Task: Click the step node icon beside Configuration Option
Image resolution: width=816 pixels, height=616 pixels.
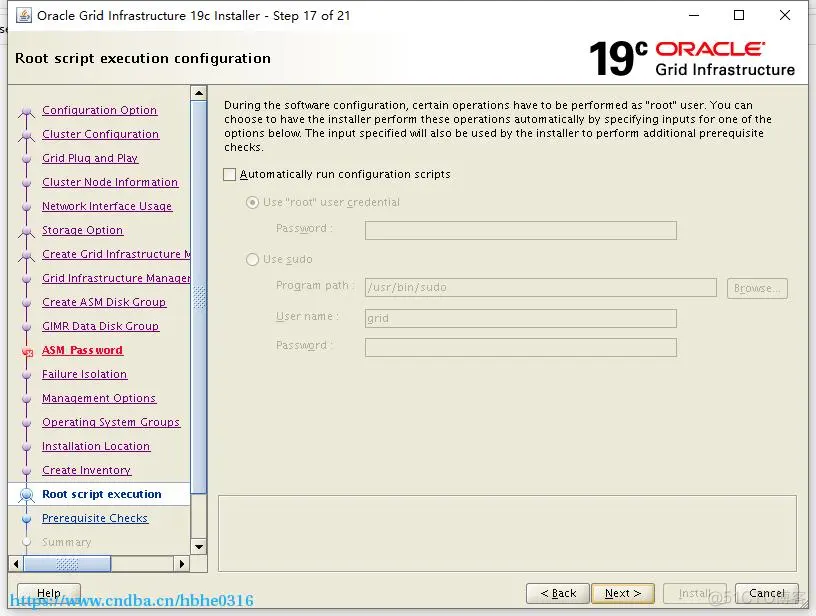Action: click(27, 112)
